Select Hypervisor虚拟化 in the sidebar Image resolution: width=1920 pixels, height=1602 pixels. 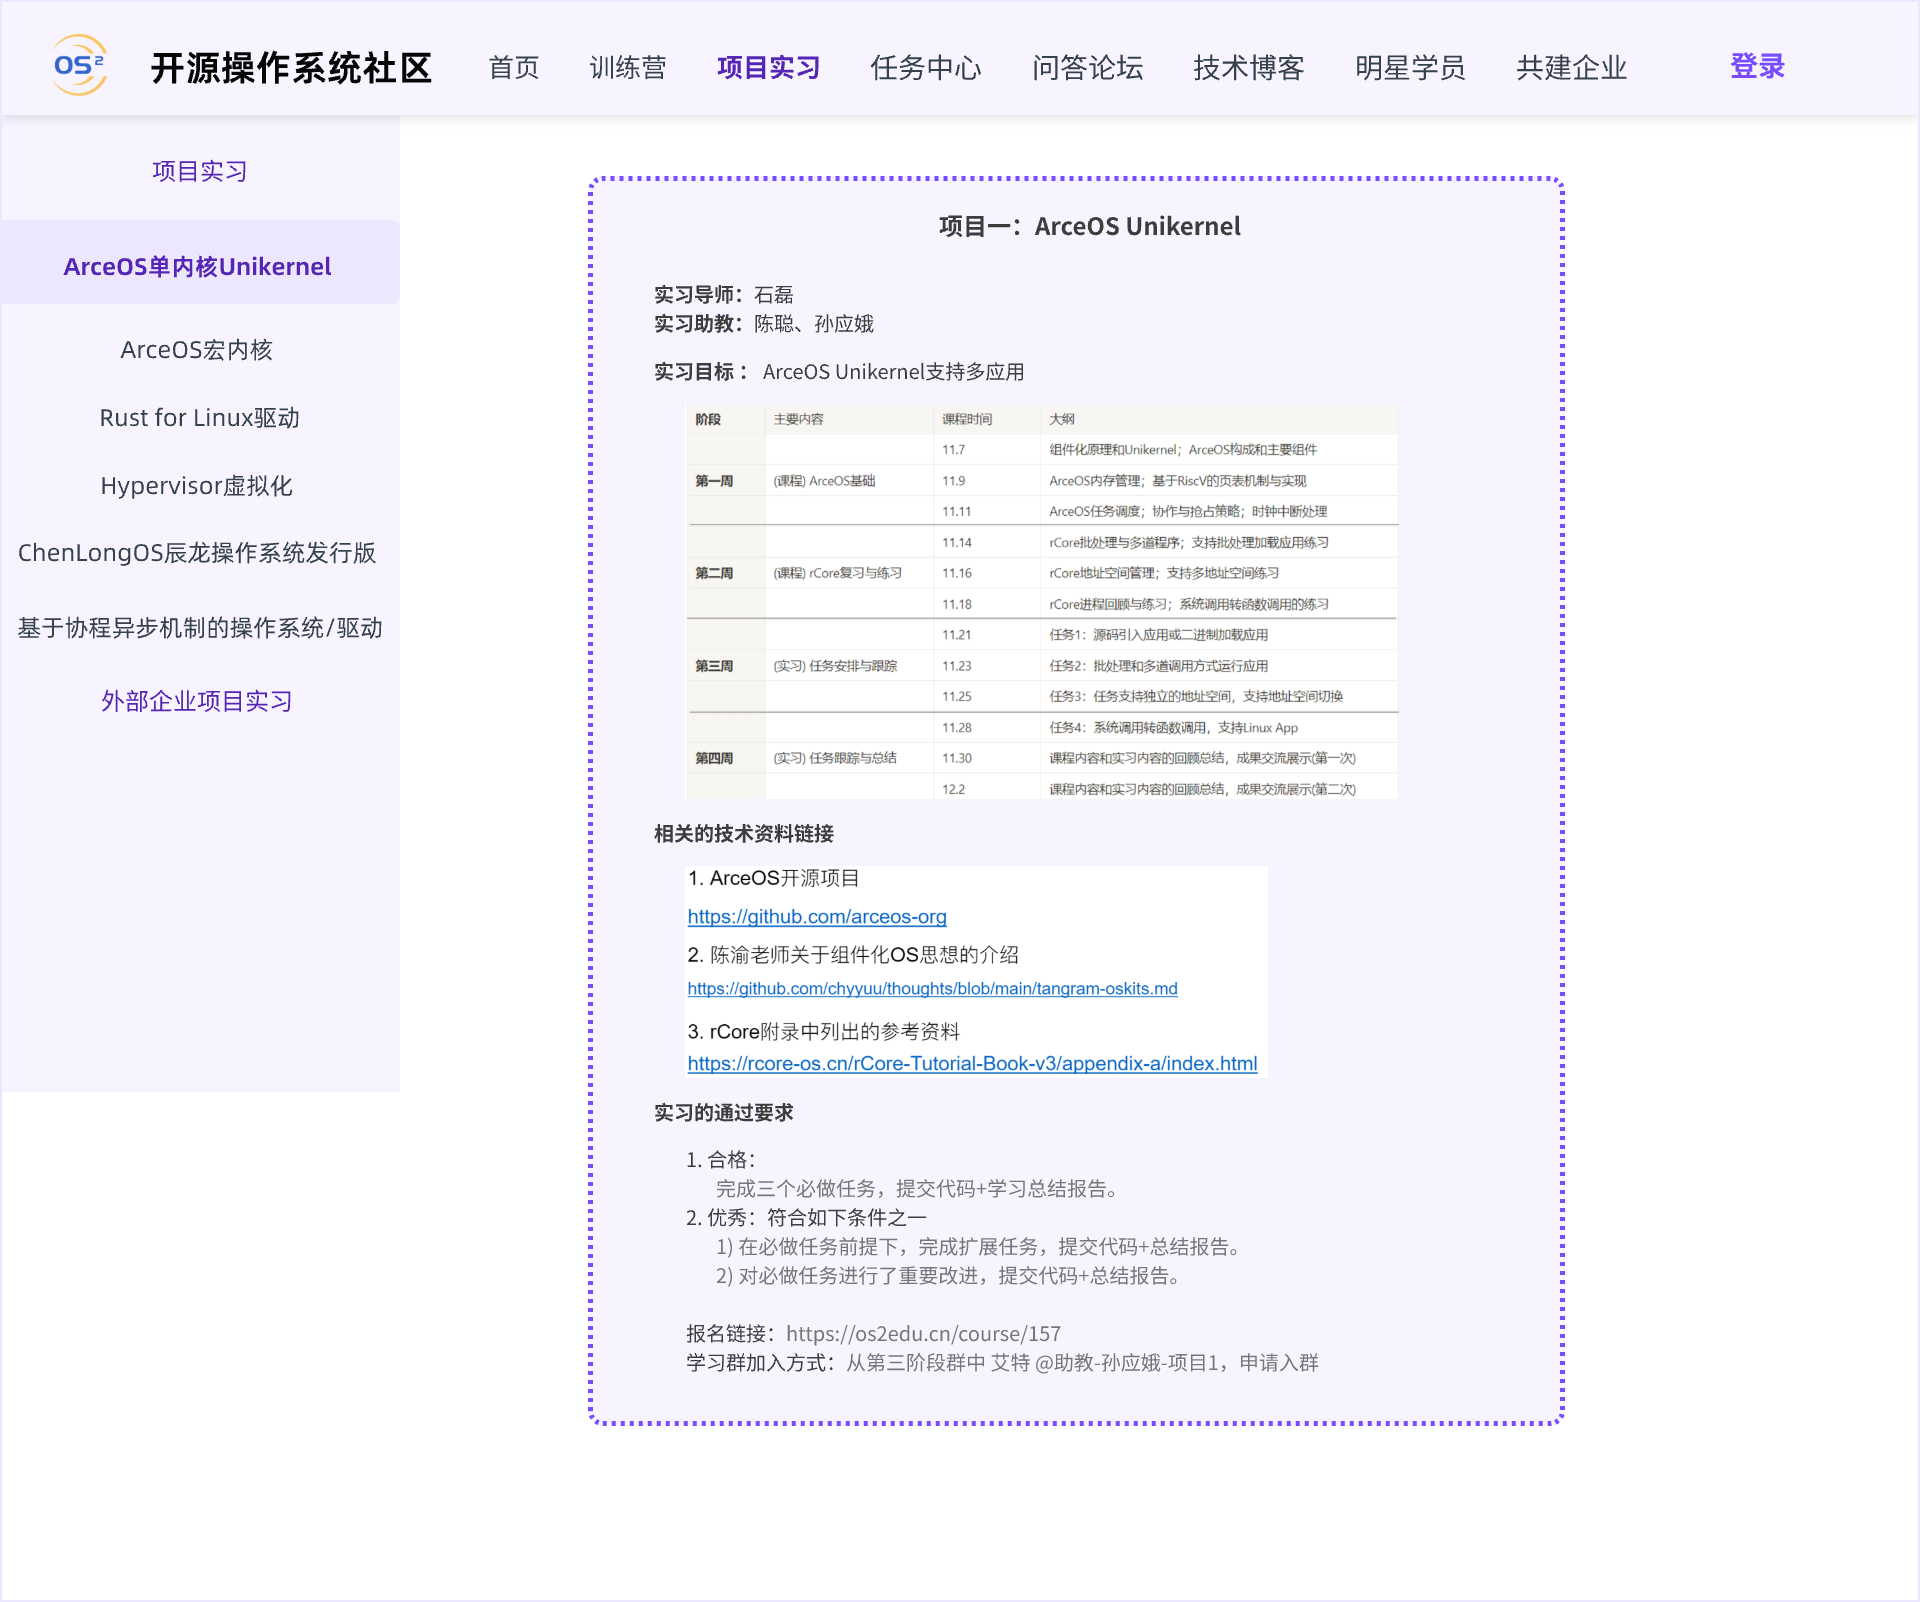(197, 485)
